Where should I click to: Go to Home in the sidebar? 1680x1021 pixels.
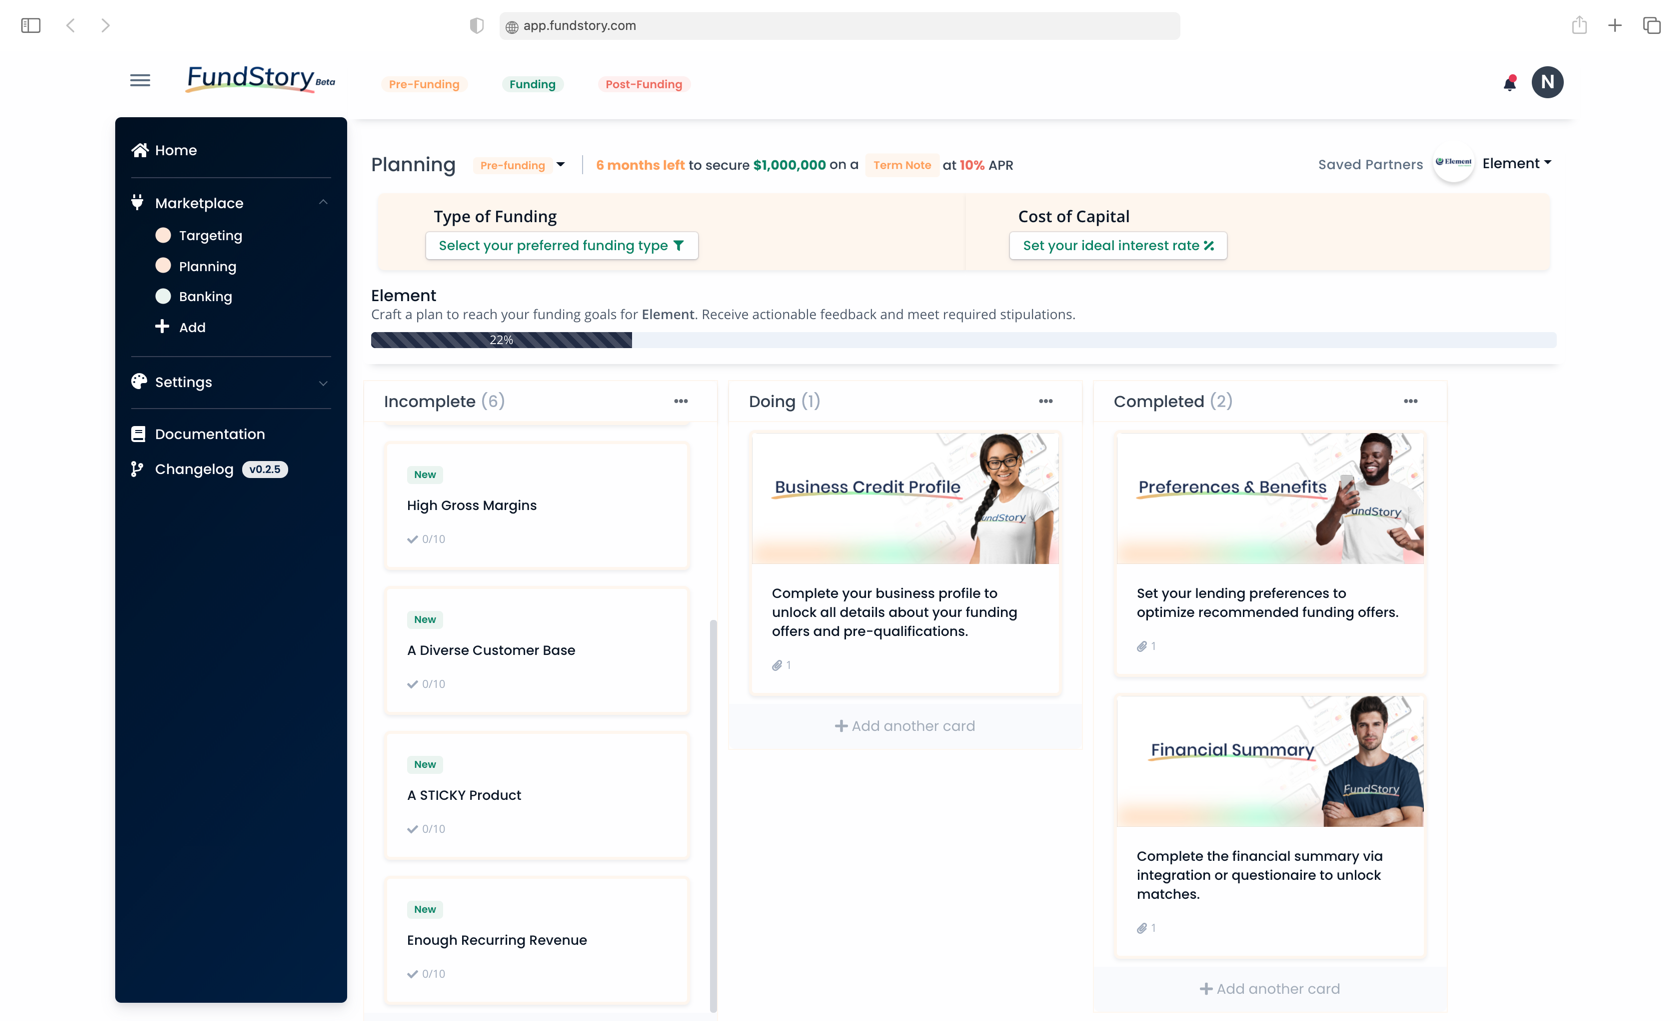pyautogui.click(x=176, y=150)
